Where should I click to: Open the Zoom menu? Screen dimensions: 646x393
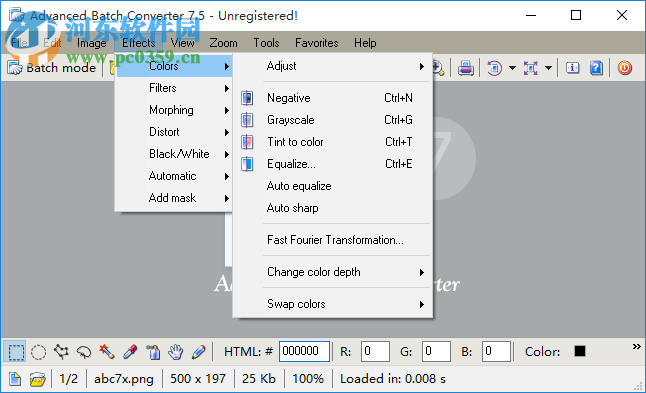tap(223, 43)
